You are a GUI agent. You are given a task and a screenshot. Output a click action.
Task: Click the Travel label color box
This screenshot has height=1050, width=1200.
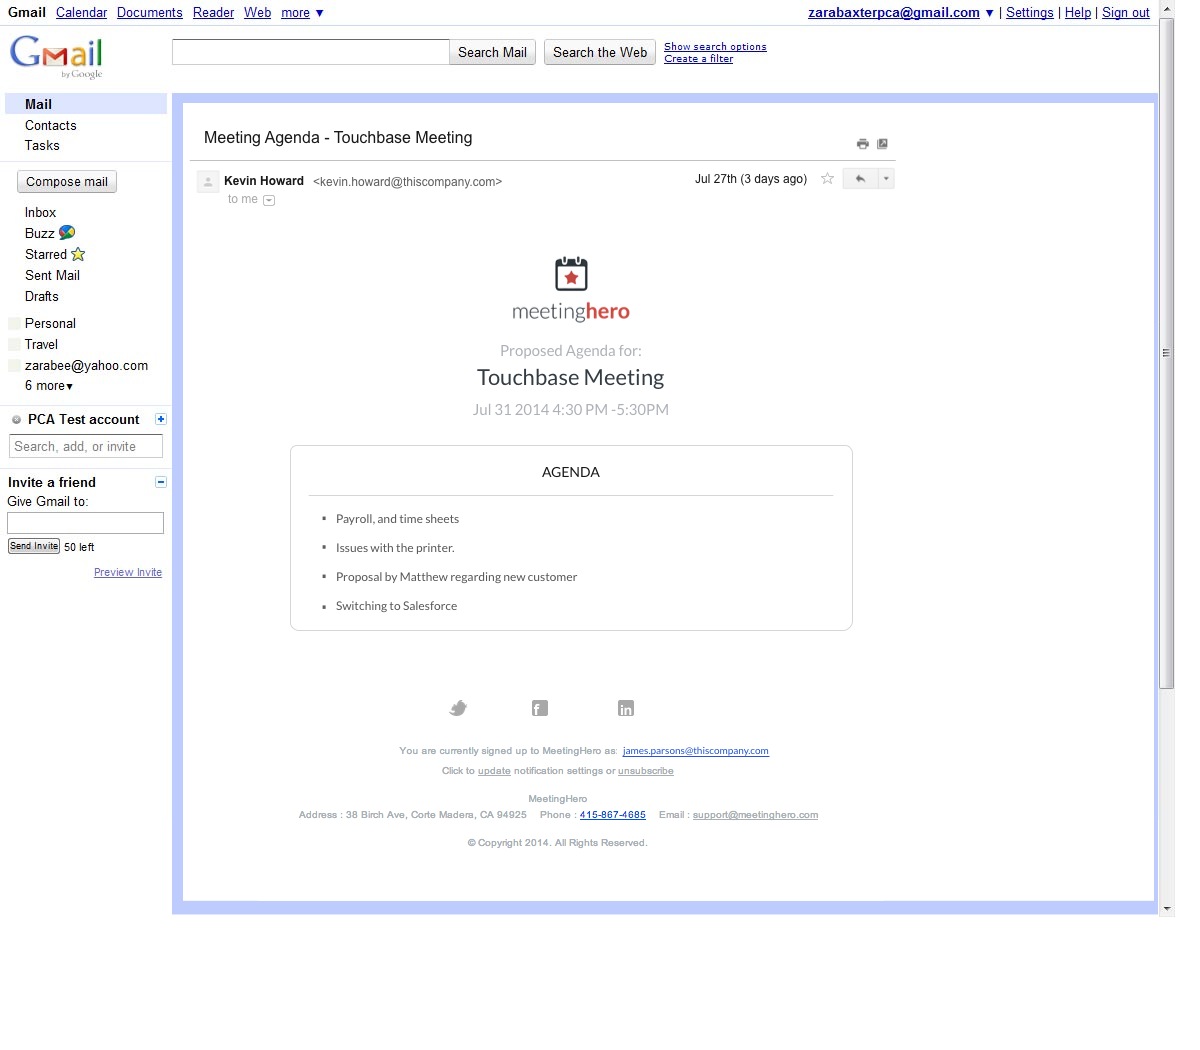(14, 345)
